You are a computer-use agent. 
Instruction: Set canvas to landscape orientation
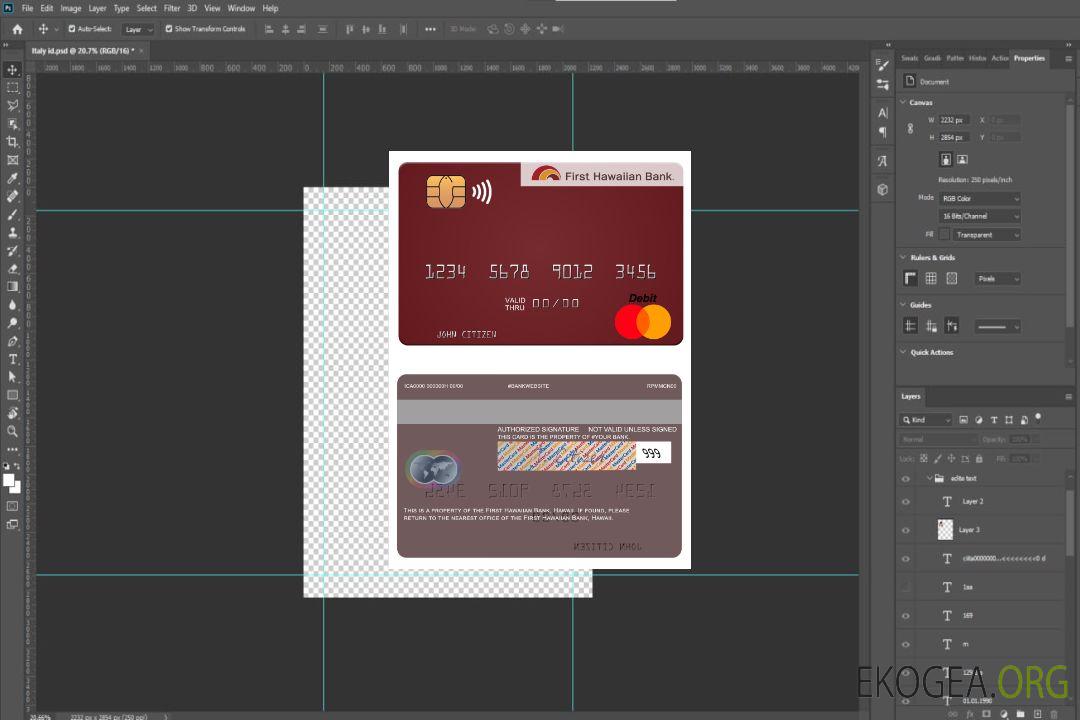[962, 160]
